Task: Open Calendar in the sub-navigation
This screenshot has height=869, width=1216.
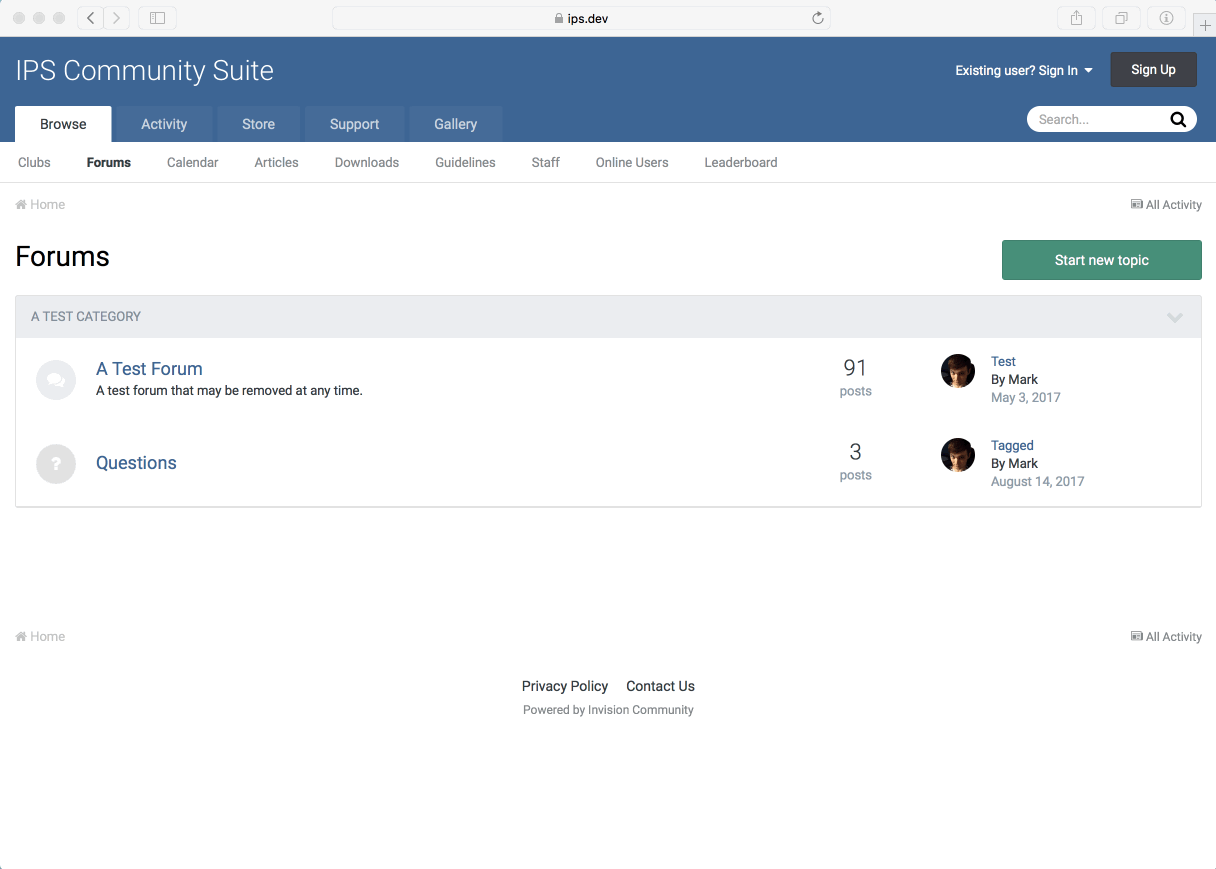Action: pyautogui.click(x=192, y=162)
